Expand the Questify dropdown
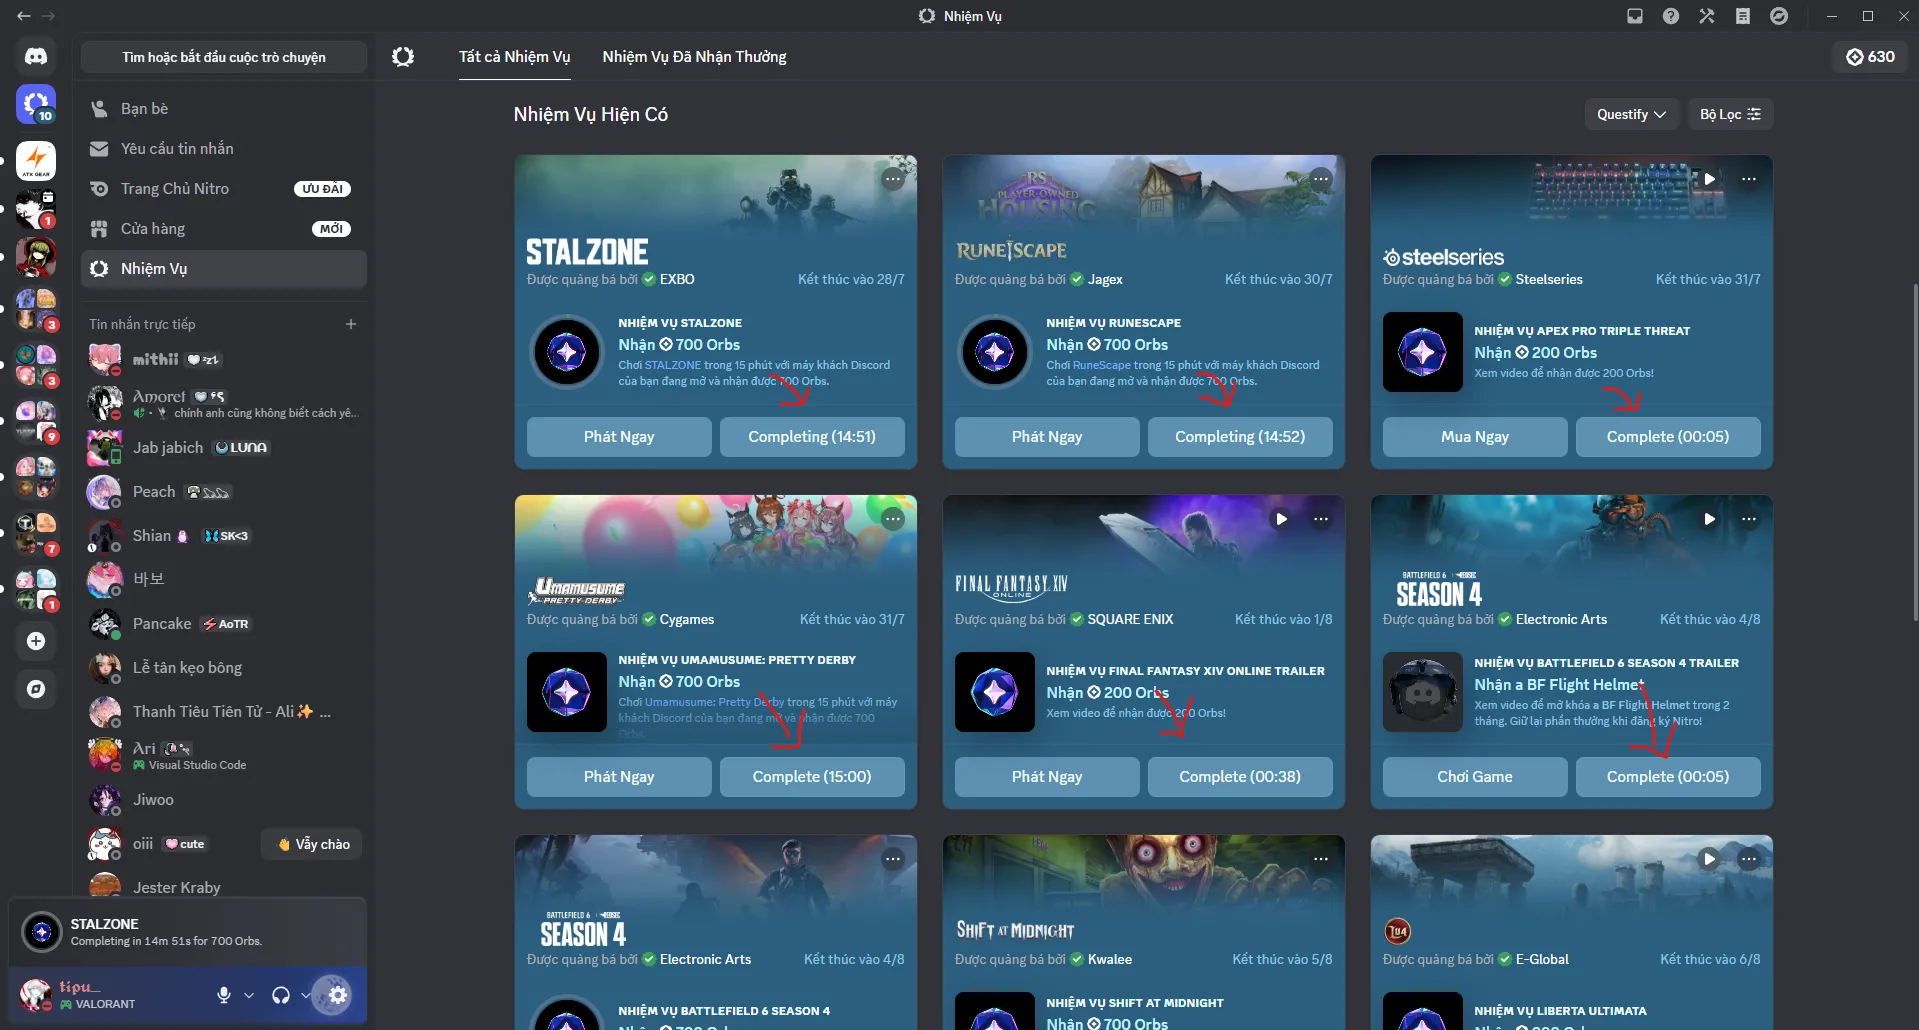Image resolution: width=1919 pixels, height=1030 pixels. (x=1631, y=114)
